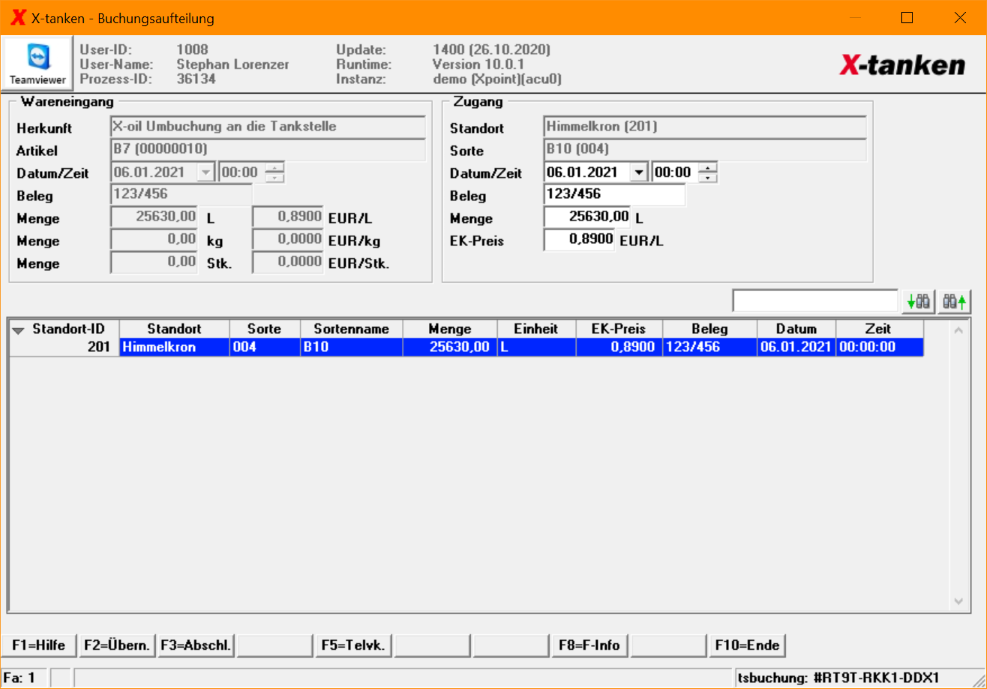Click the Datum column header

point(796,328)
